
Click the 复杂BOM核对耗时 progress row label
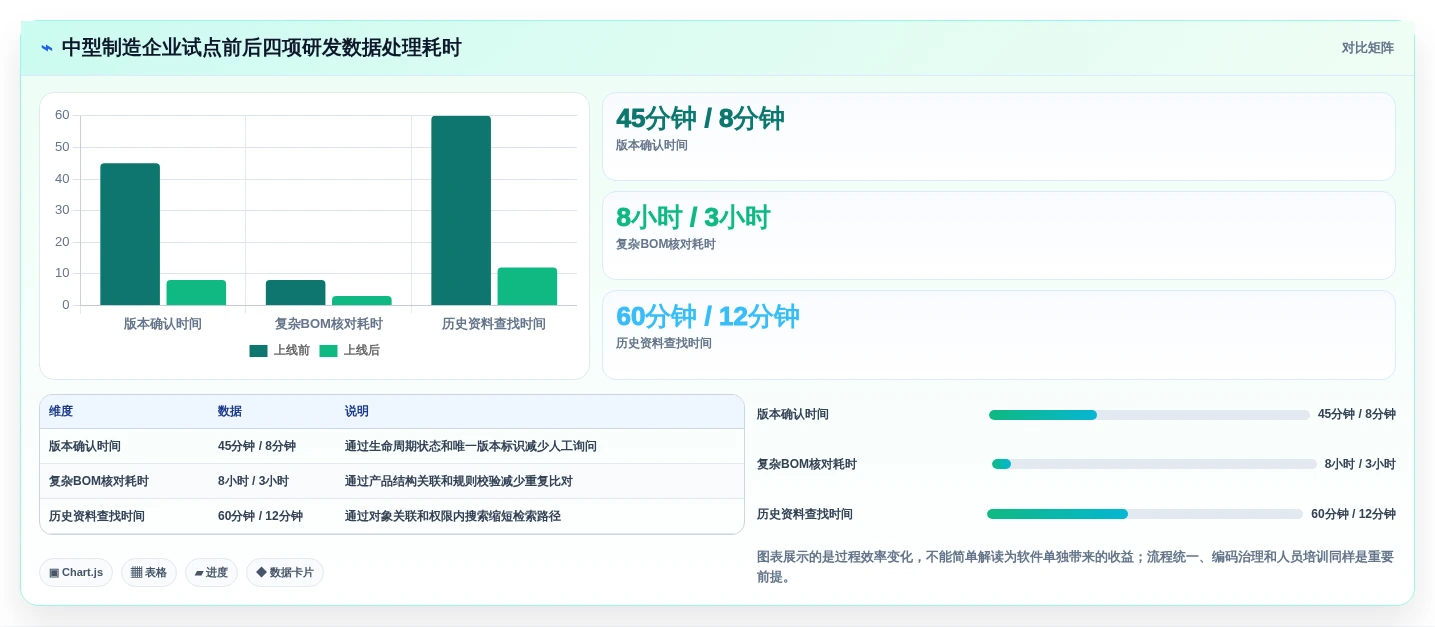(807, 464)
